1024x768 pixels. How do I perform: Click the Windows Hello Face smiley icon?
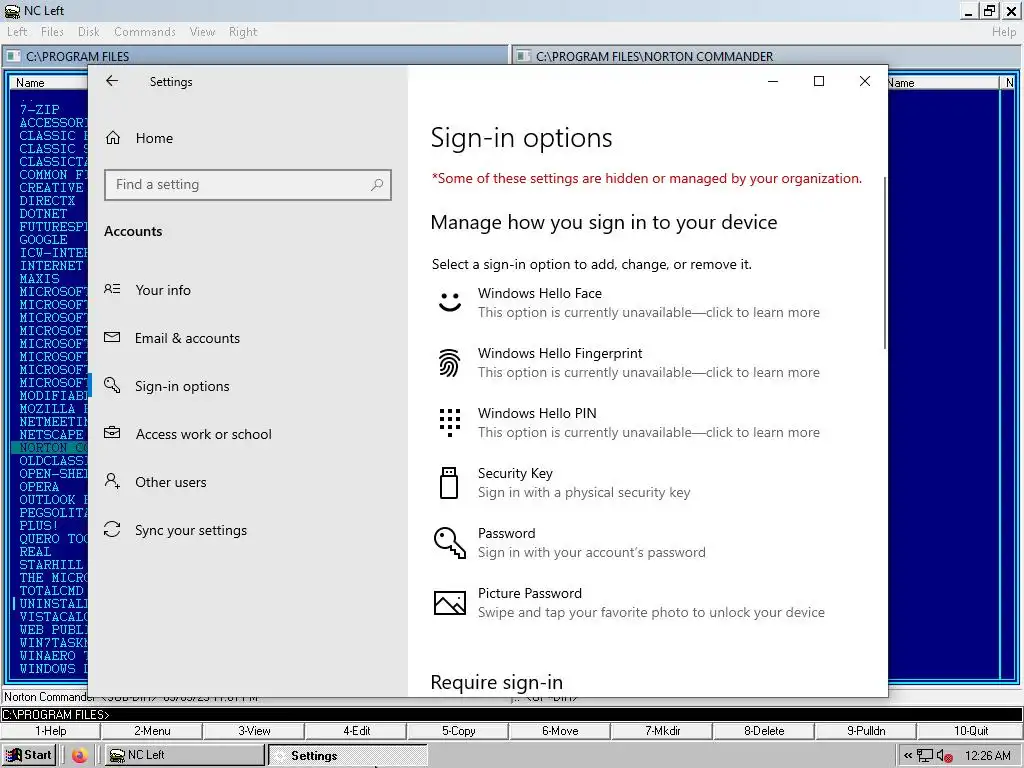pyautogui.click(x=450, y=302)
